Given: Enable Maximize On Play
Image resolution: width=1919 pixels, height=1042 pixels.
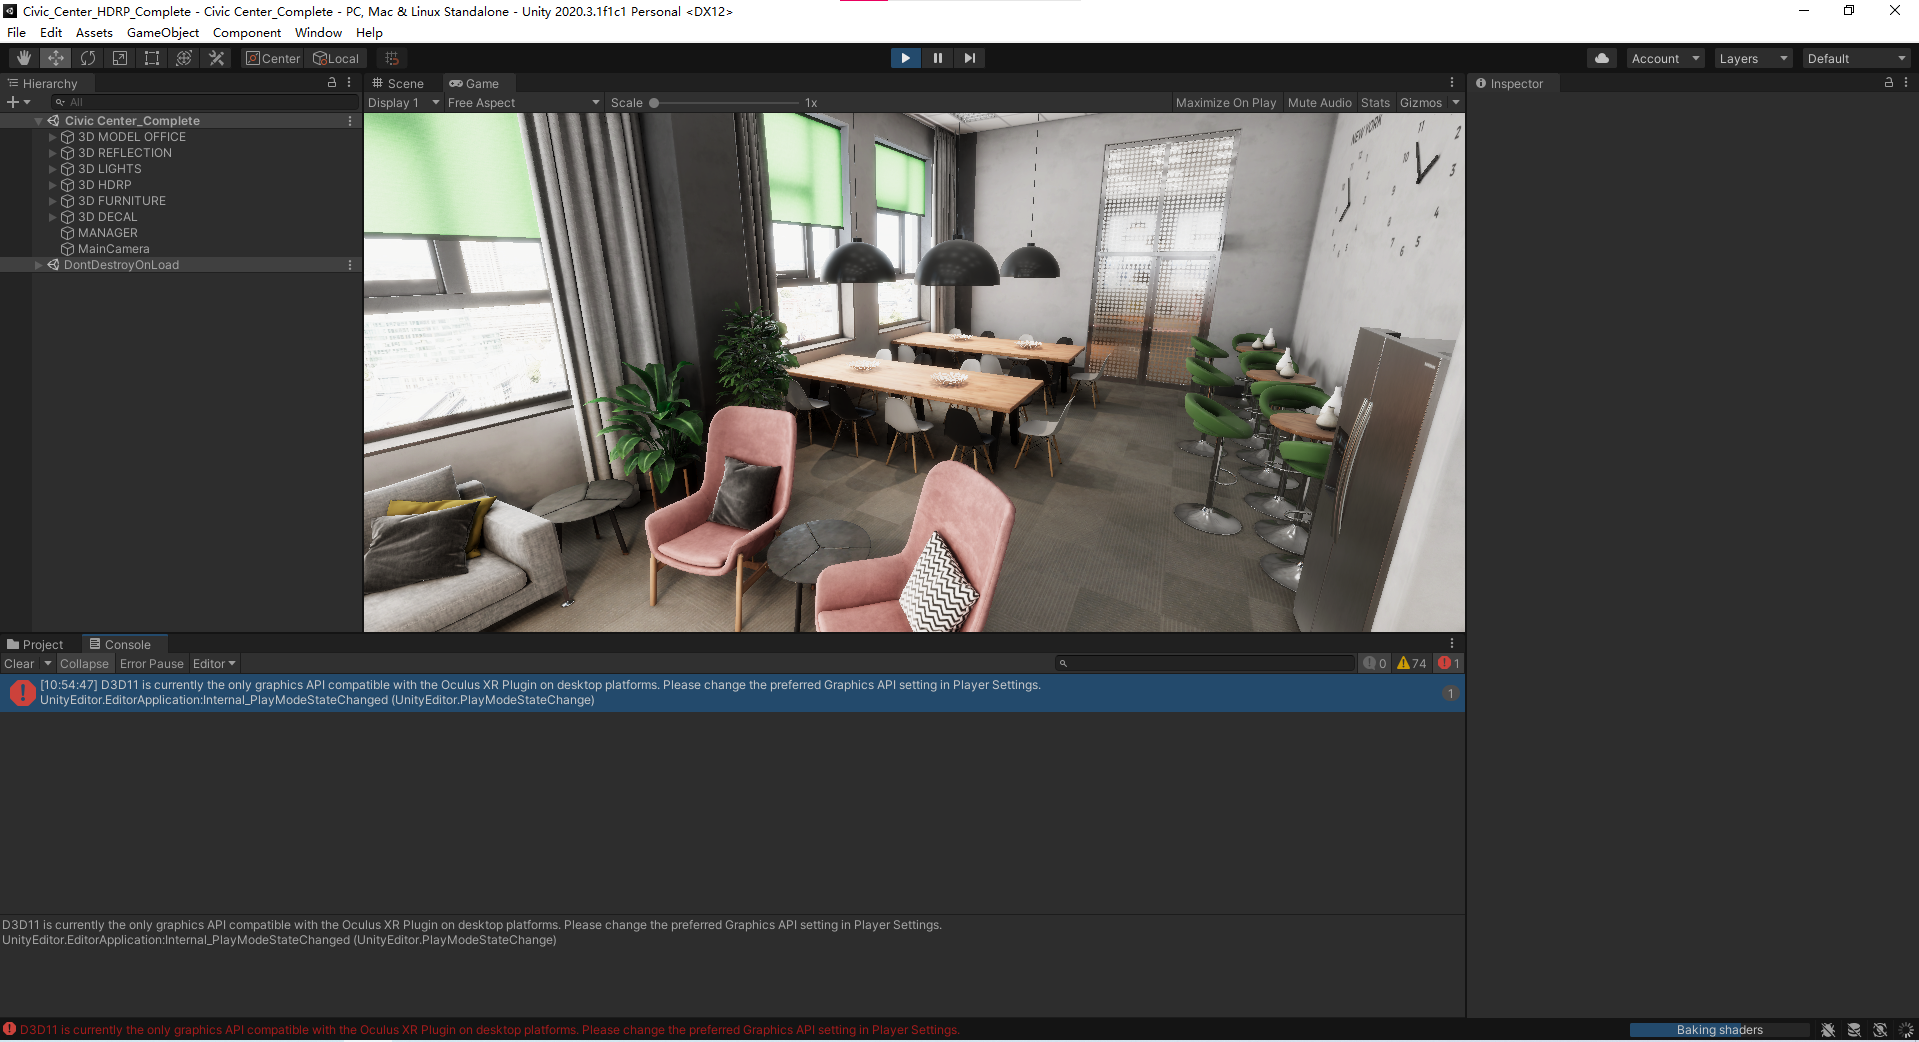Looking at the screenshot, I should (1226, 102).
